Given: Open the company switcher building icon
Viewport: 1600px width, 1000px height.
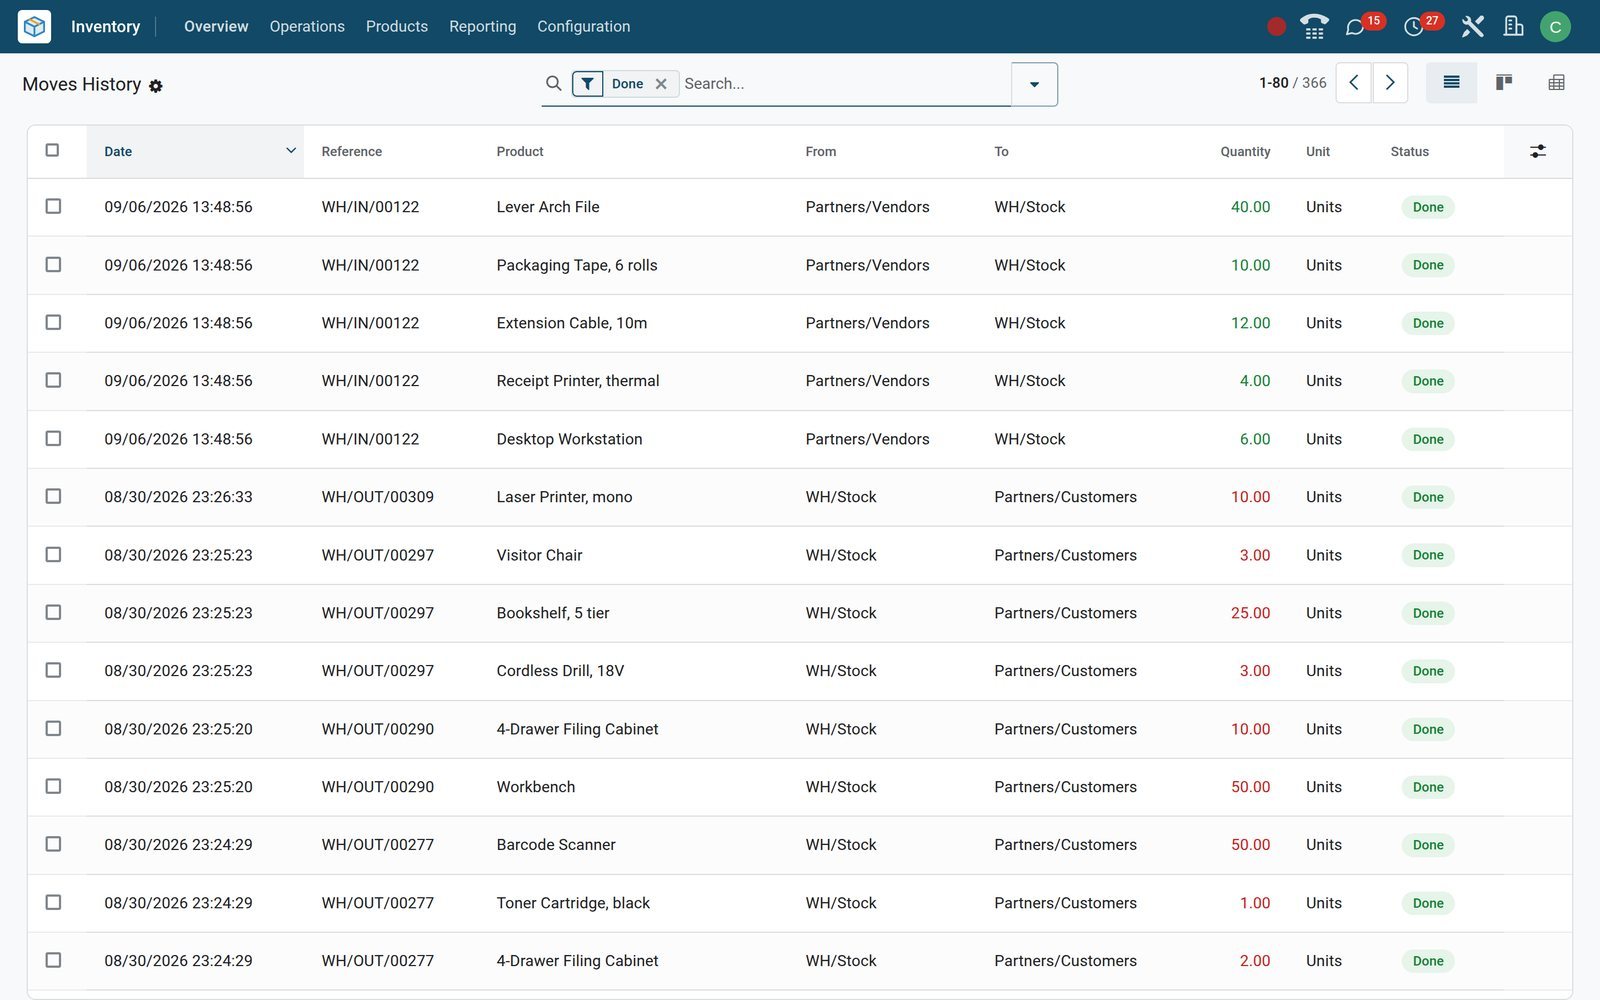Looking at the screenshot, I should [x=1513, y=26].
